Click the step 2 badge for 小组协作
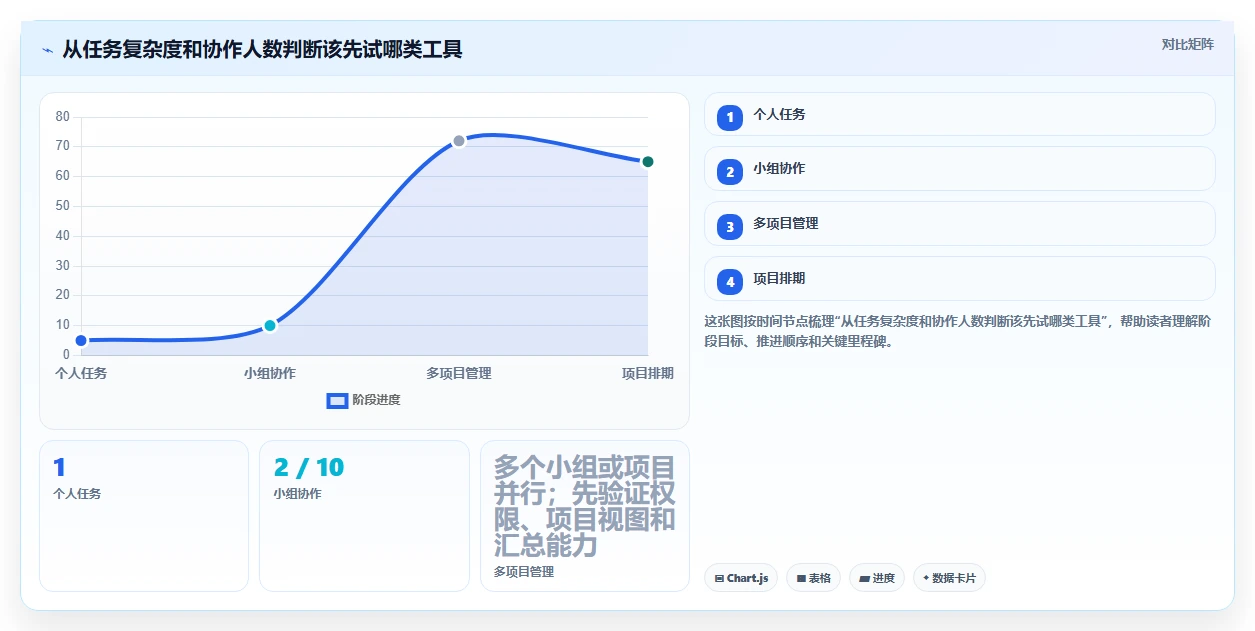The height and width of the screenshot is (631, 1255). pyautogui.click(x=730, y=171)
